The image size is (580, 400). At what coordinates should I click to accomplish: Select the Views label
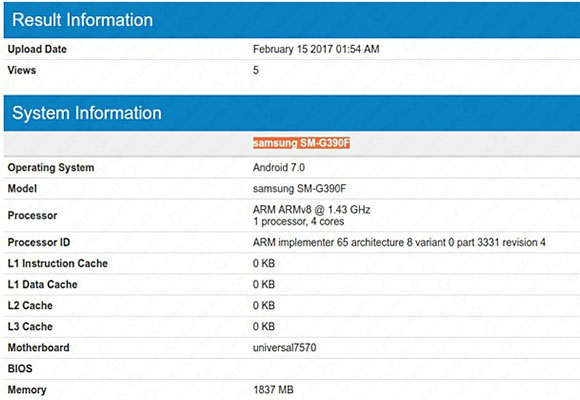pos(22,70)
